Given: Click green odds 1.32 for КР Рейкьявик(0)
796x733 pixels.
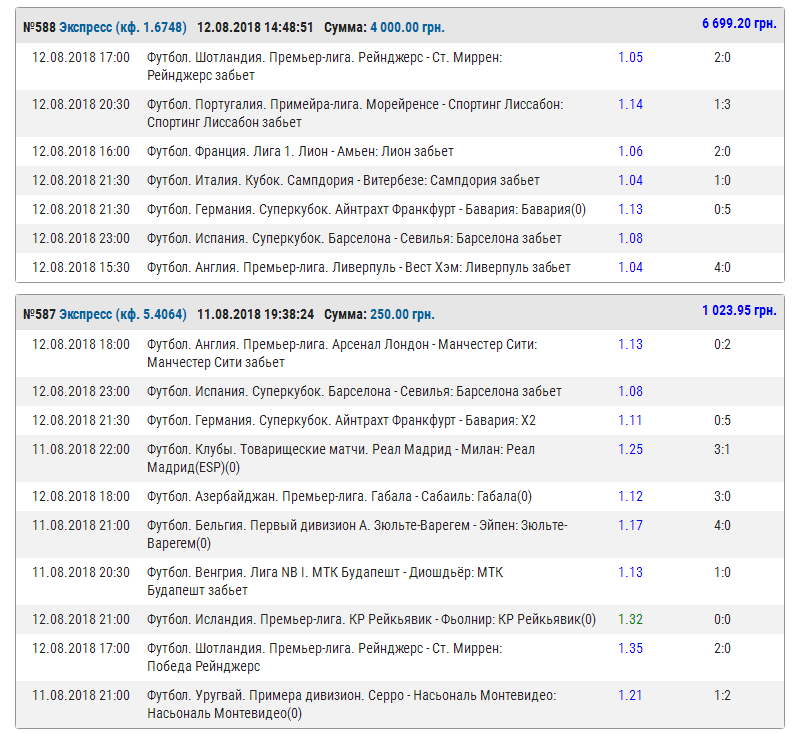Looking at the screenshot, I should [x=631, y=619].
